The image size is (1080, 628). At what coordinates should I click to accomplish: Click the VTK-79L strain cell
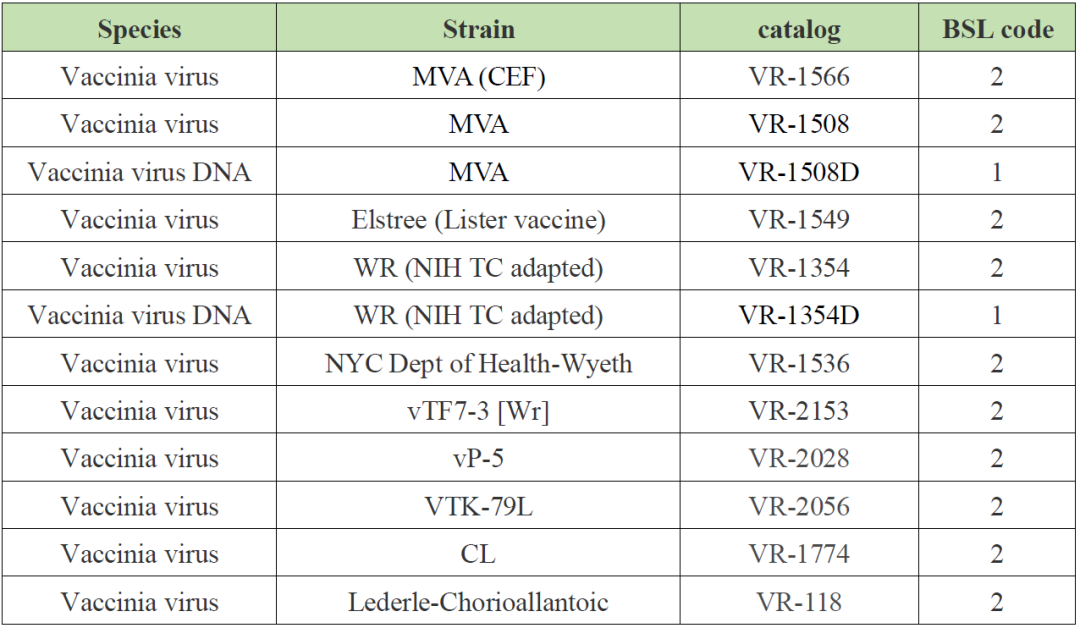pos(478,506)
